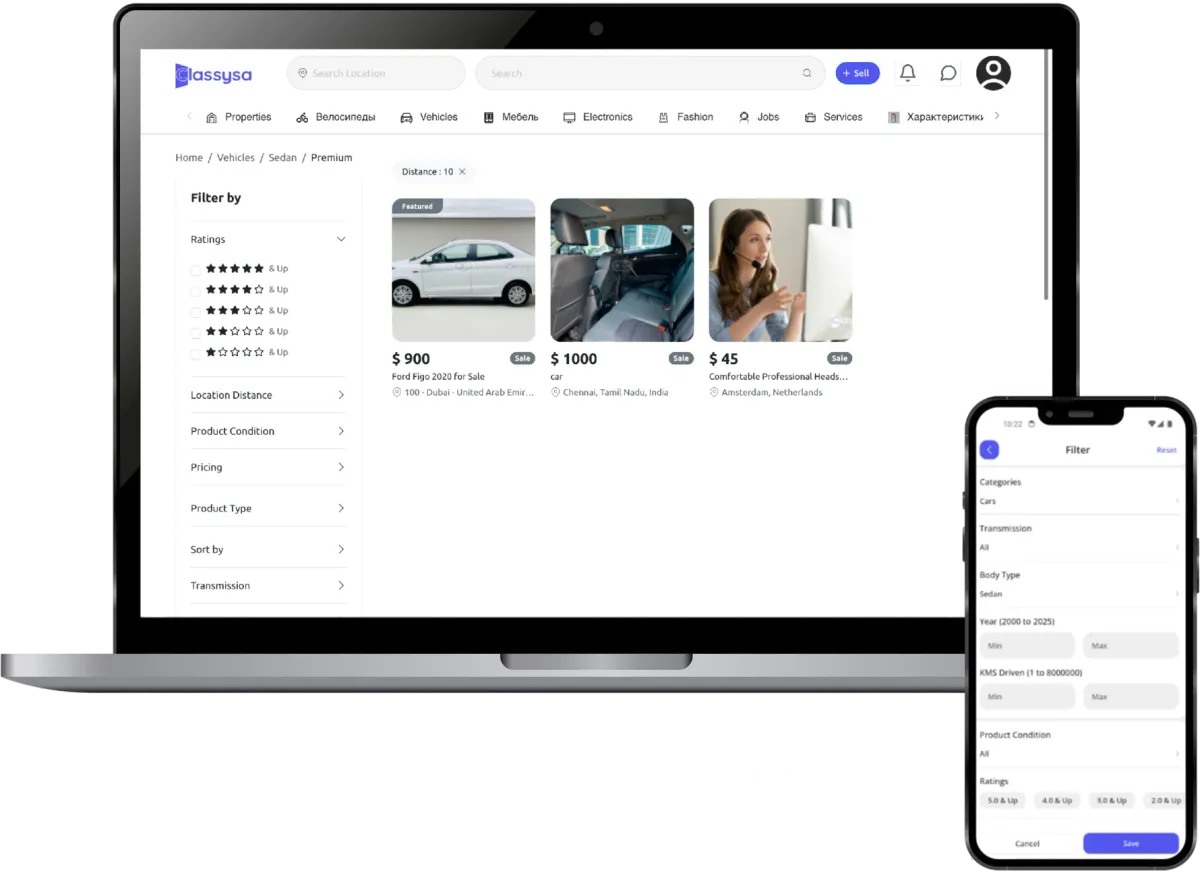Open the chat messages icon

[x=948, y=73]
